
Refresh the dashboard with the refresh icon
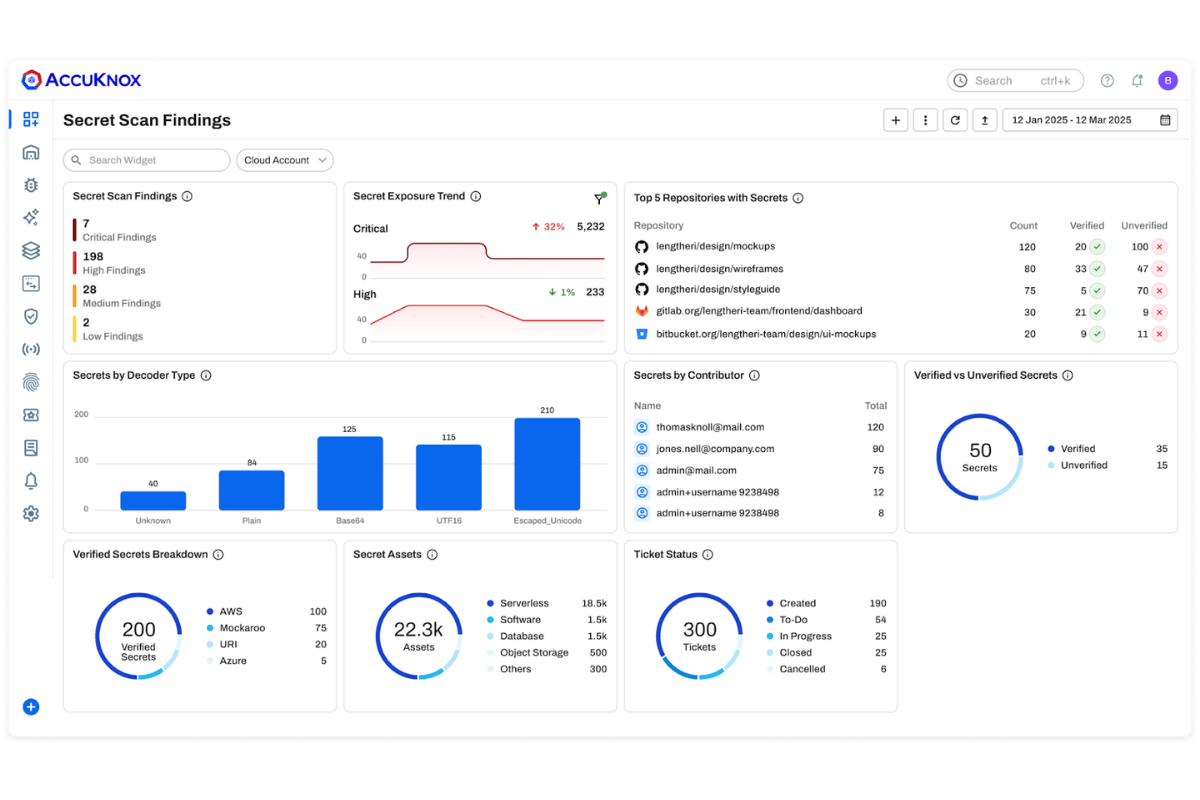pyautogui.click(x=955, y=119)
